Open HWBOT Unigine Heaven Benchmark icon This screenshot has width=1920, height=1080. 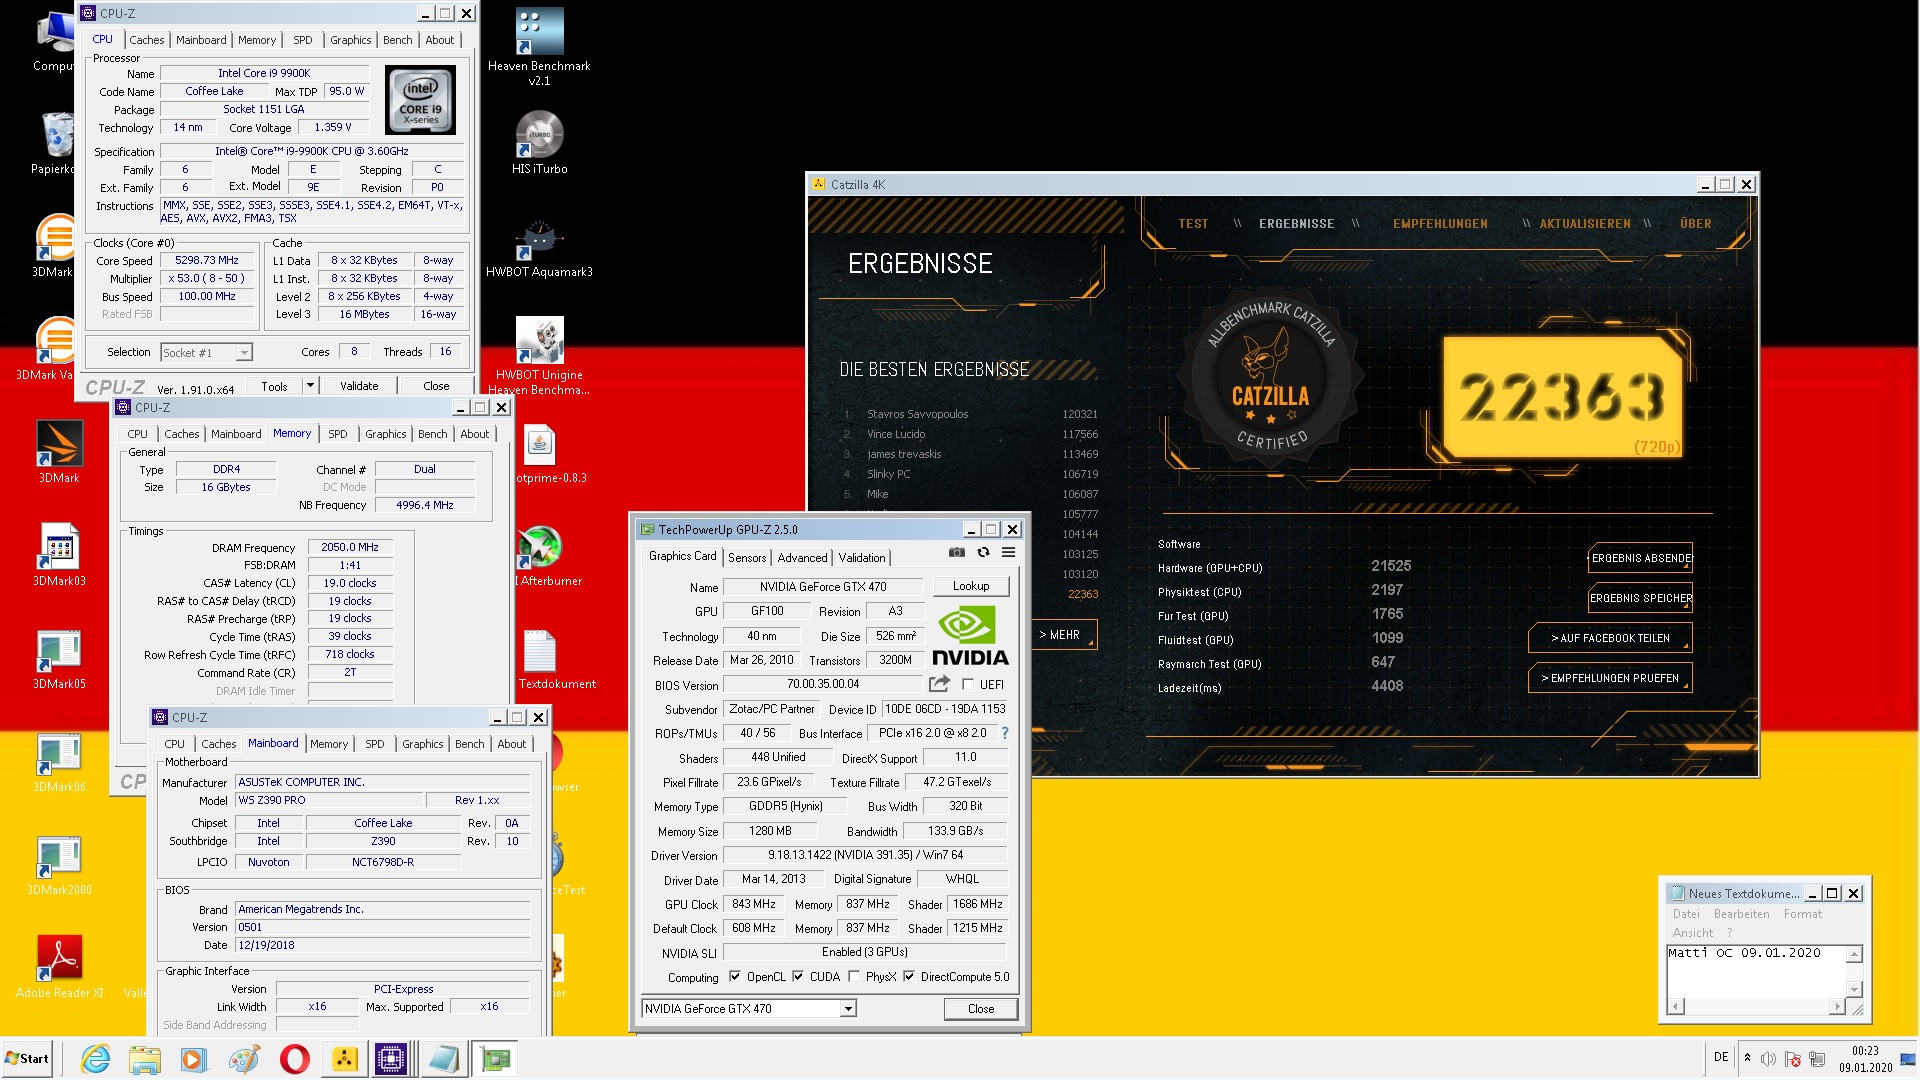coord(539,355)
